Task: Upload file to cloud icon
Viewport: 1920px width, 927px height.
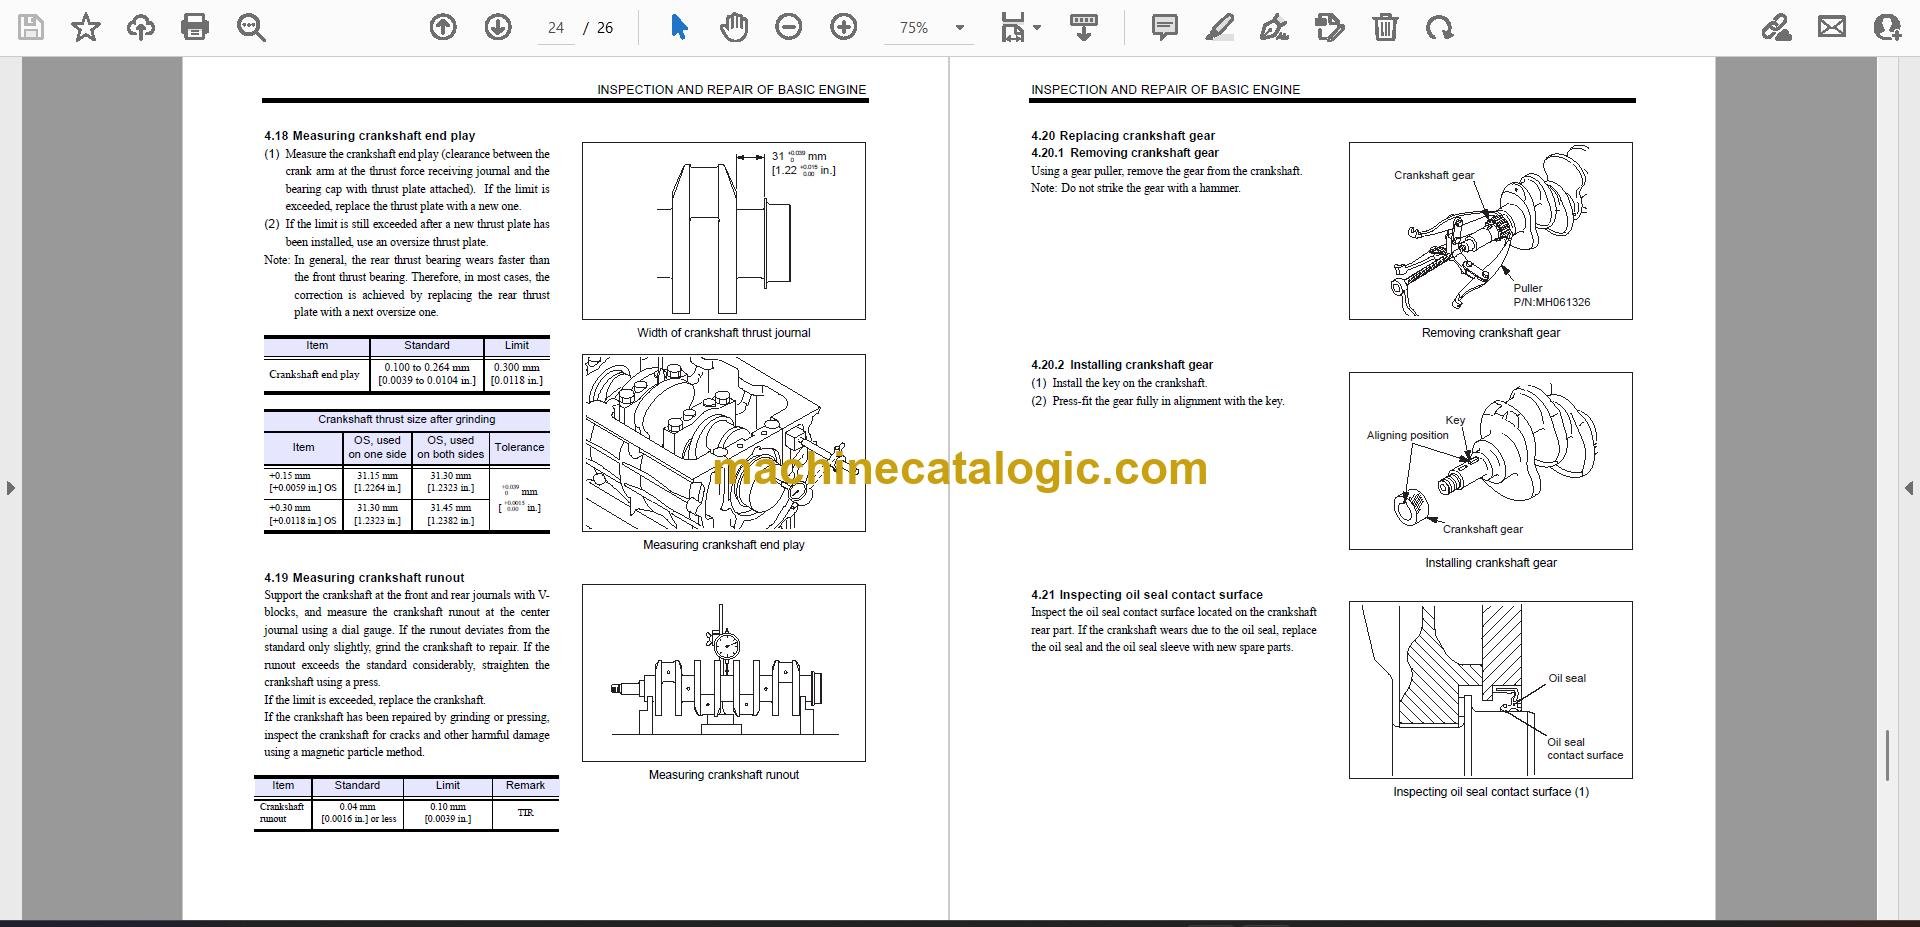Action: (x=140, y=27)
